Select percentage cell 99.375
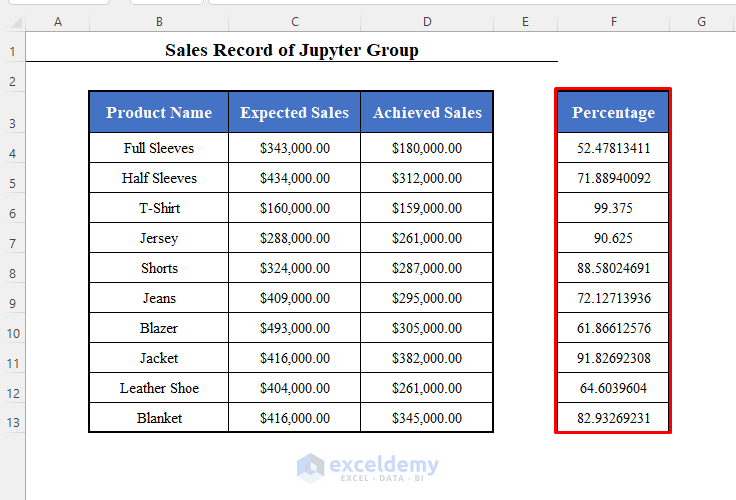The height and width of the screenshot is (500, 736). coord(613,208)
